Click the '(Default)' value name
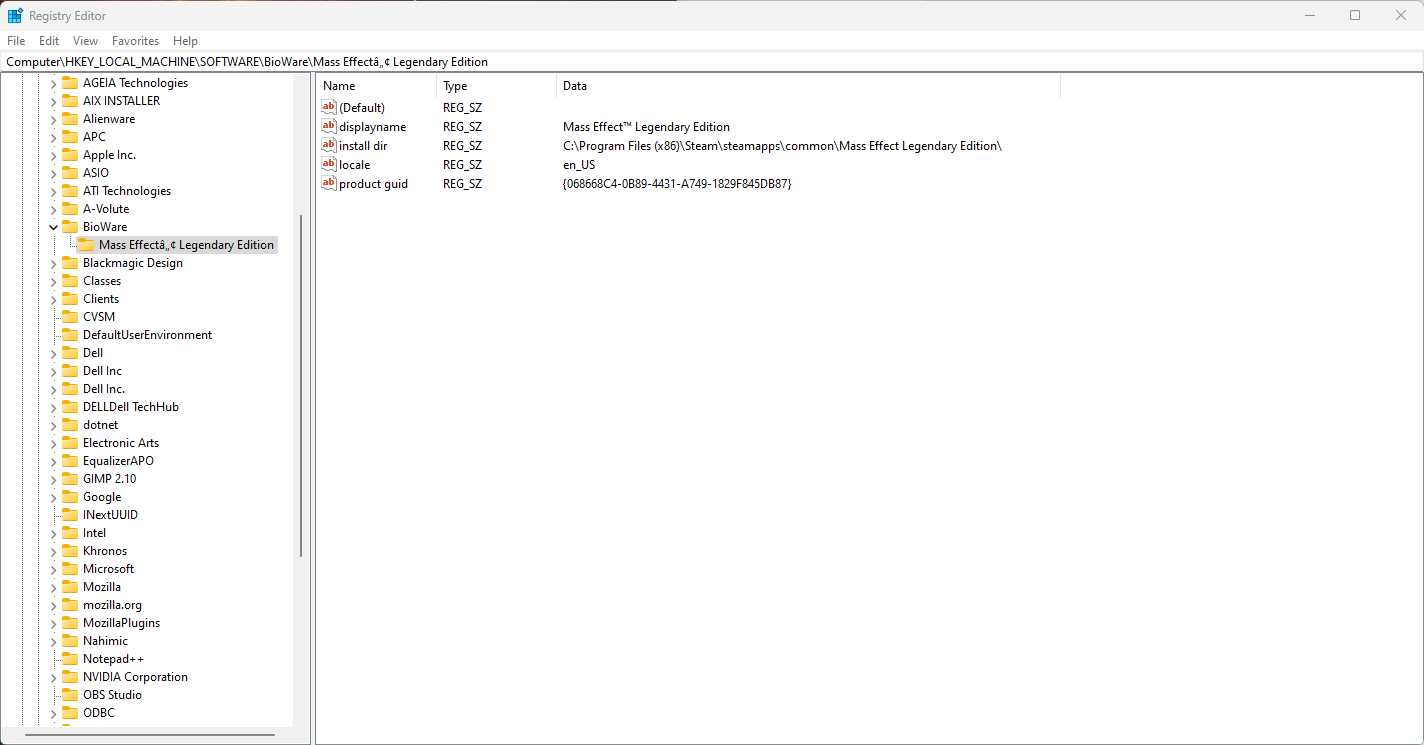 pos(362,108)
